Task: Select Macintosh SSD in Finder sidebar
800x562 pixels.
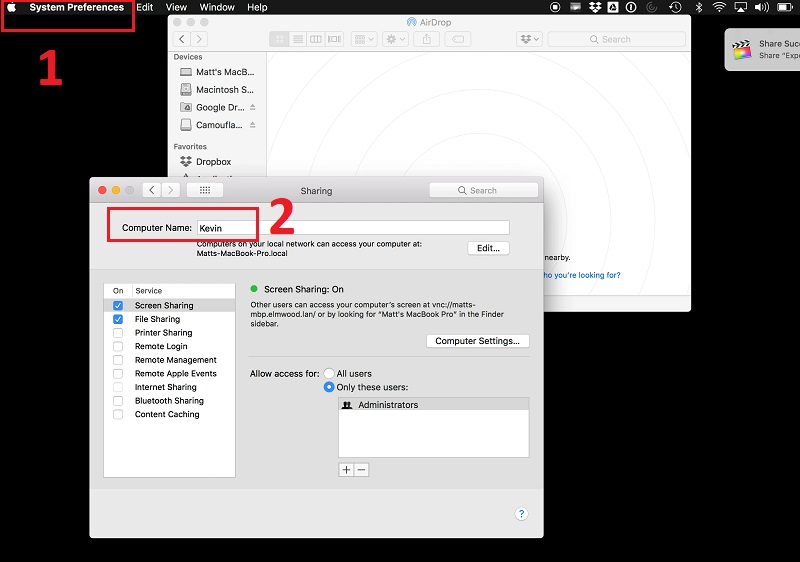Action: point(218,90)
